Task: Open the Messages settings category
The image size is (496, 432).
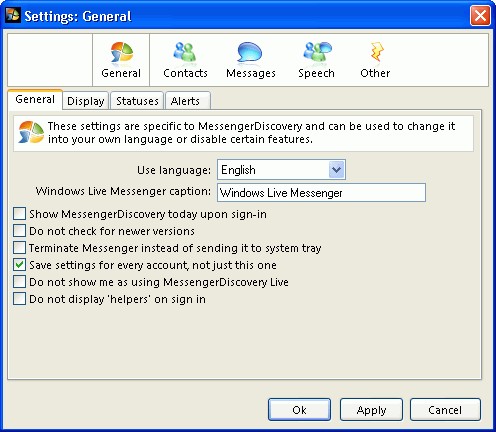Action: click(x=251, y=60)
